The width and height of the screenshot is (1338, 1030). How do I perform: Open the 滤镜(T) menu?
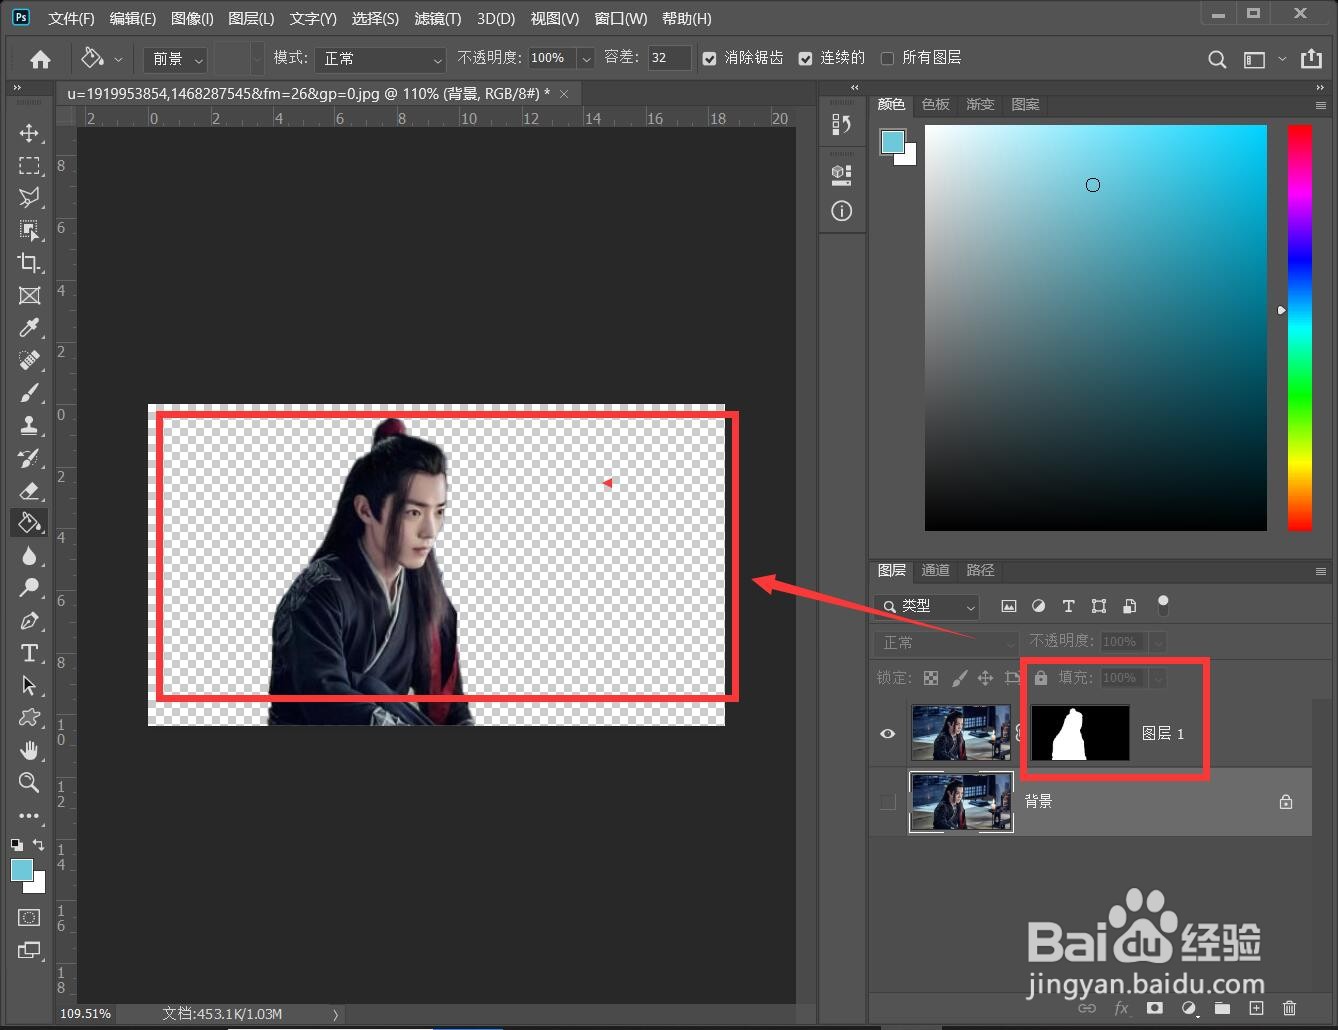coord(438,18)
